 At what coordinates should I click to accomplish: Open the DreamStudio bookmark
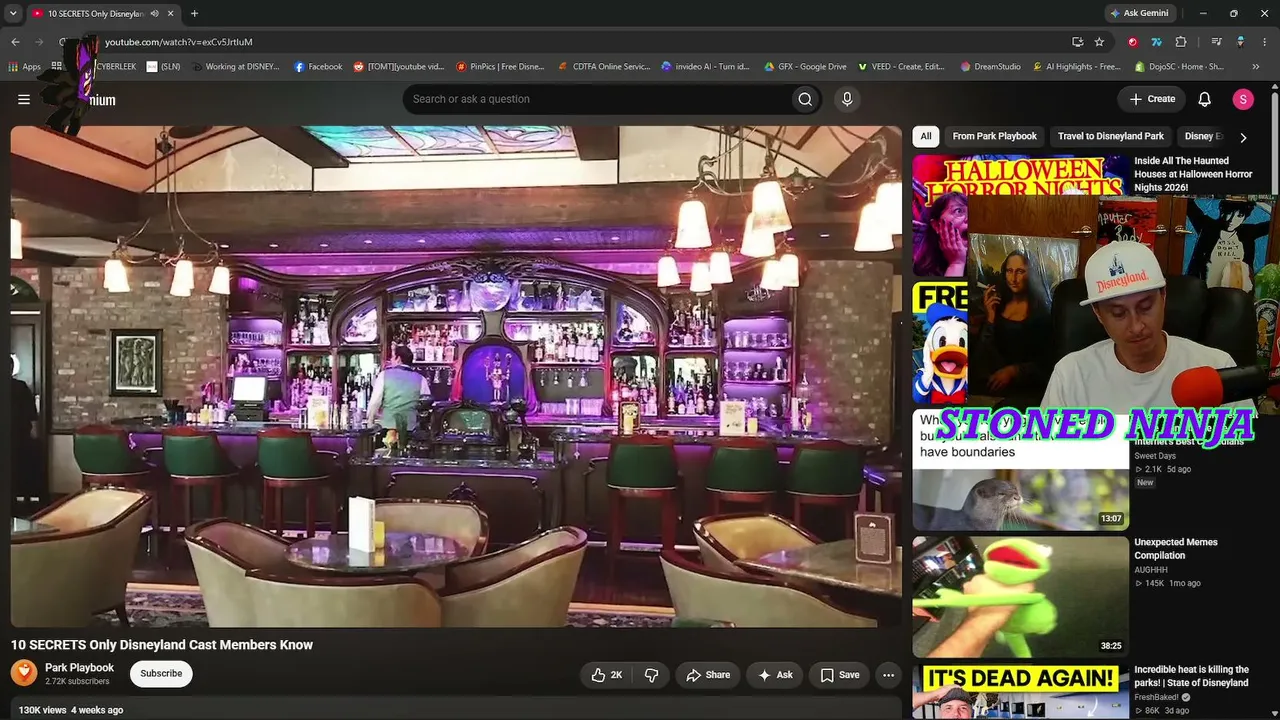pos(990,67)
